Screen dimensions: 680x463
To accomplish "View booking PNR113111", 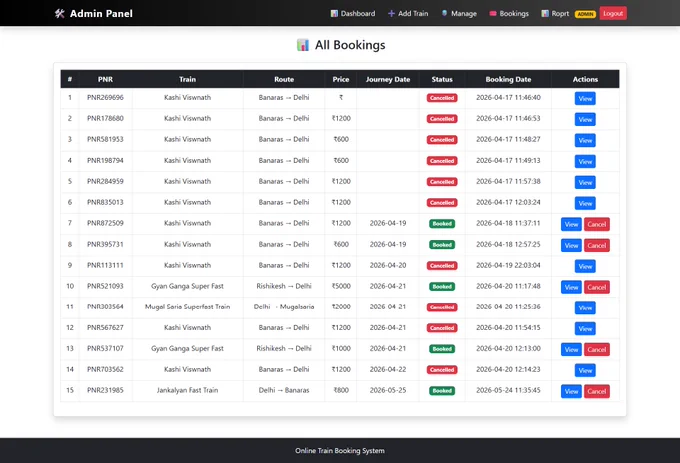I will pyautogui.click(x=585, y=266).
